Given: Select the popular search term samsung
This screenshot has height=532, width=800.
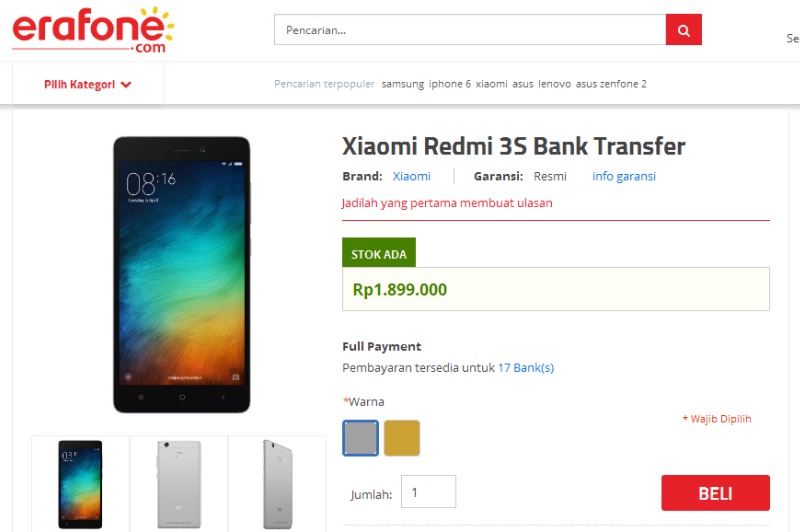Looking at the screenshot, I should 403,84.
